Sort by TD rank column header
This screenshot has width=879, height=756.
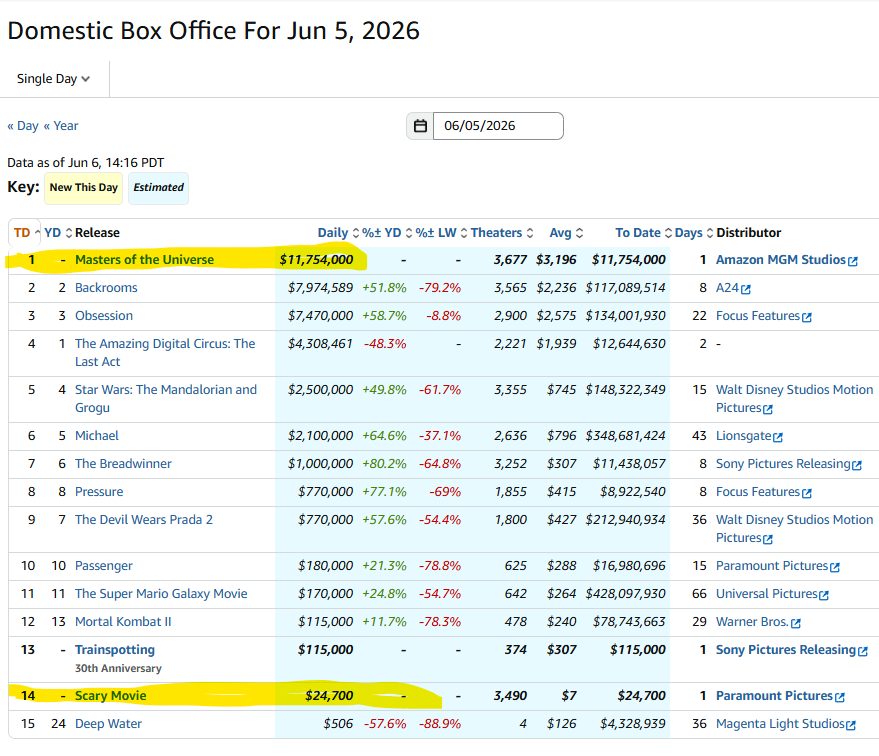click(x=26, y=233)
